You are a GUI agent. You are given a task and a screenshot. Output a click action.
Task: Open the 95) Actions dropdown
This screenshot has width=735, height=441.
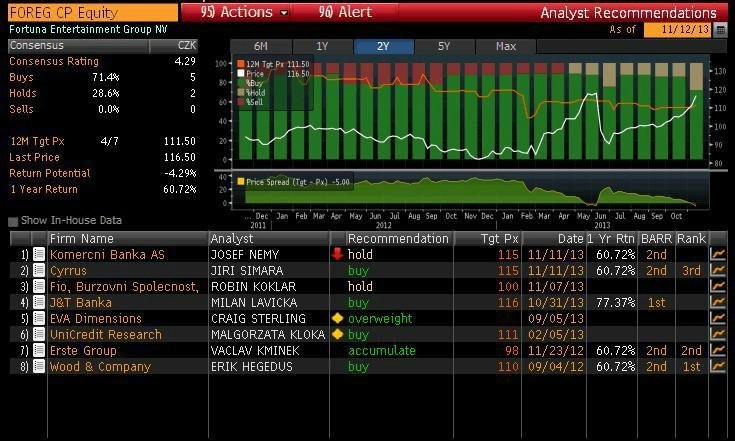coord(244,12)
